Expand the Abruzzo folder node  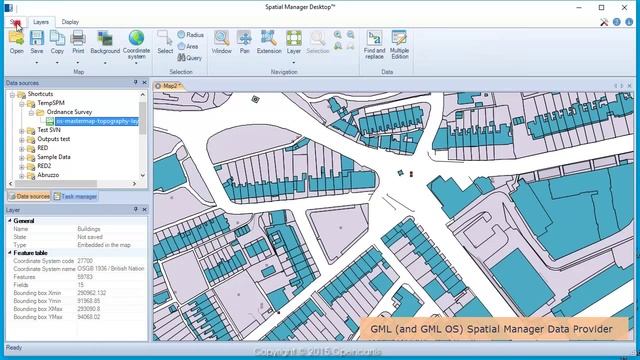pyautogui.click(x=22, y=176)
